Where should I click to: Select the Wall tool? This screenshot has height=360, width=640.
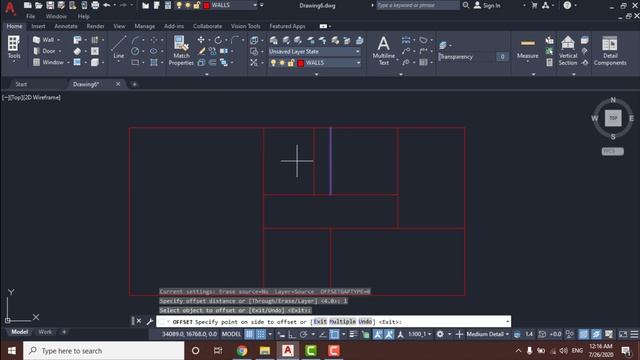pyautogui.click(x=44, y=40)
